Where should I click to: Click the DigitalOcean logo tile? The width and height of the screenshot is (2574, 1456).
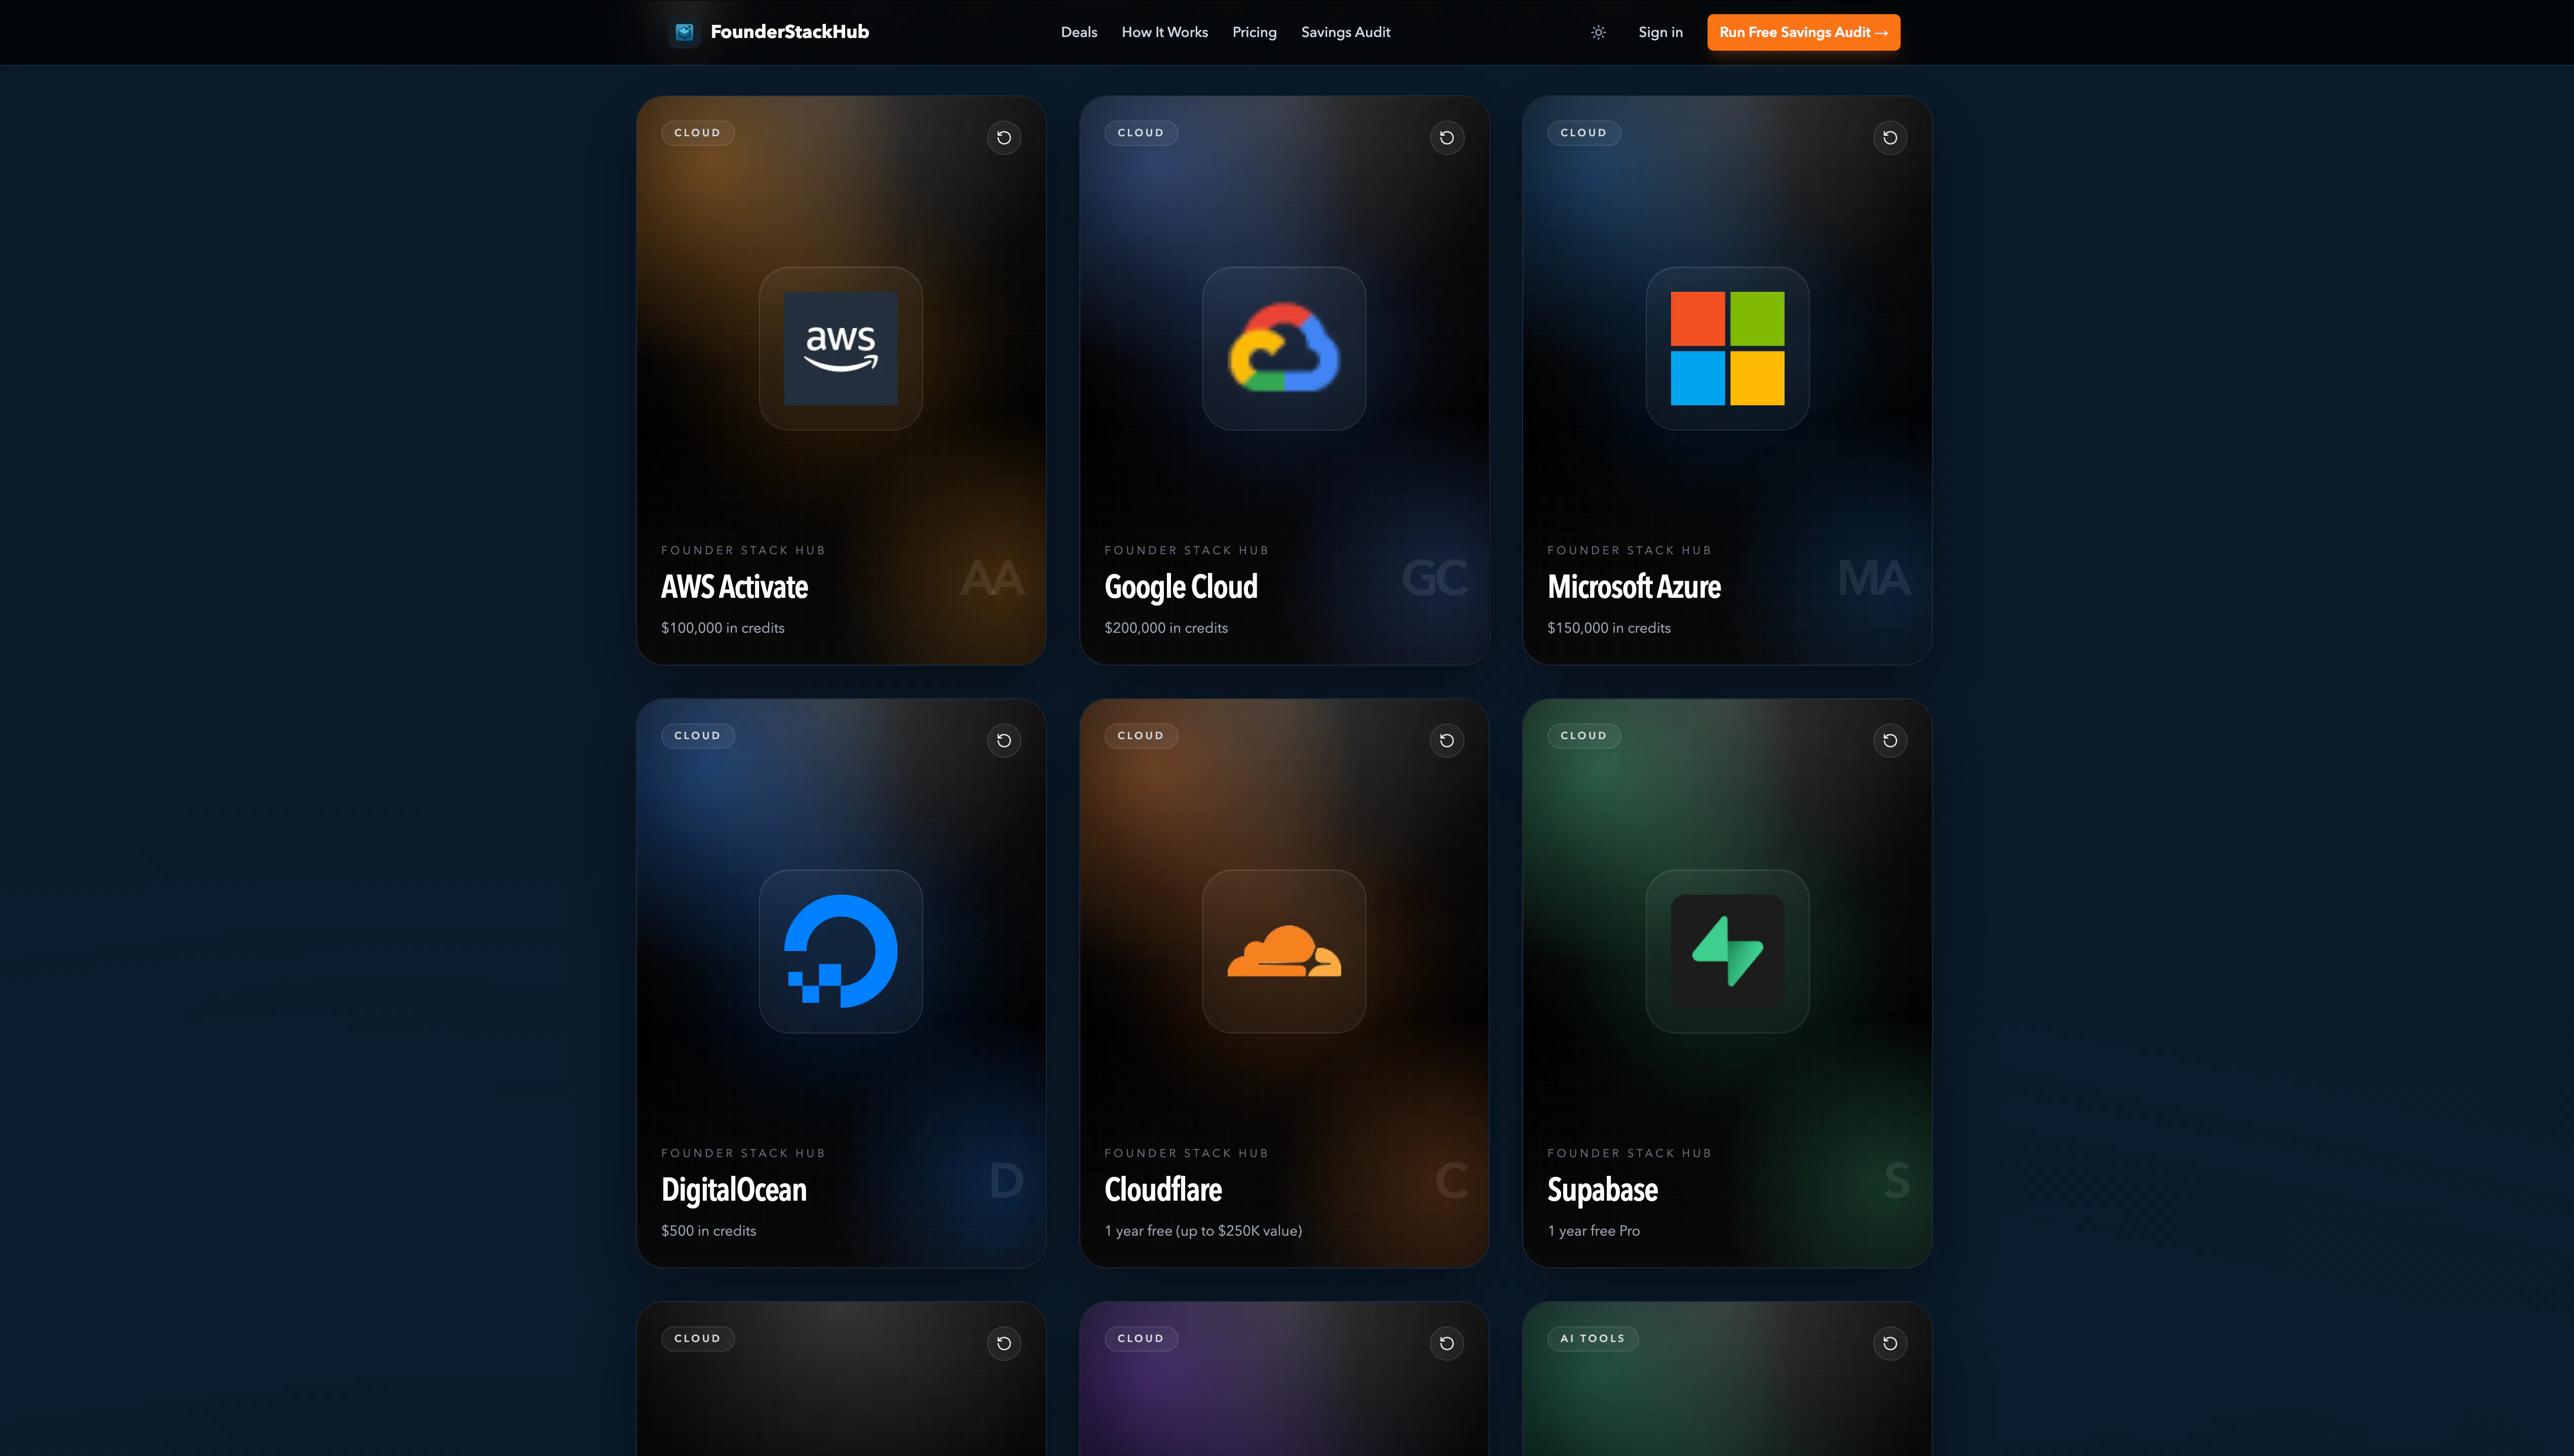[x=840, y=951]
